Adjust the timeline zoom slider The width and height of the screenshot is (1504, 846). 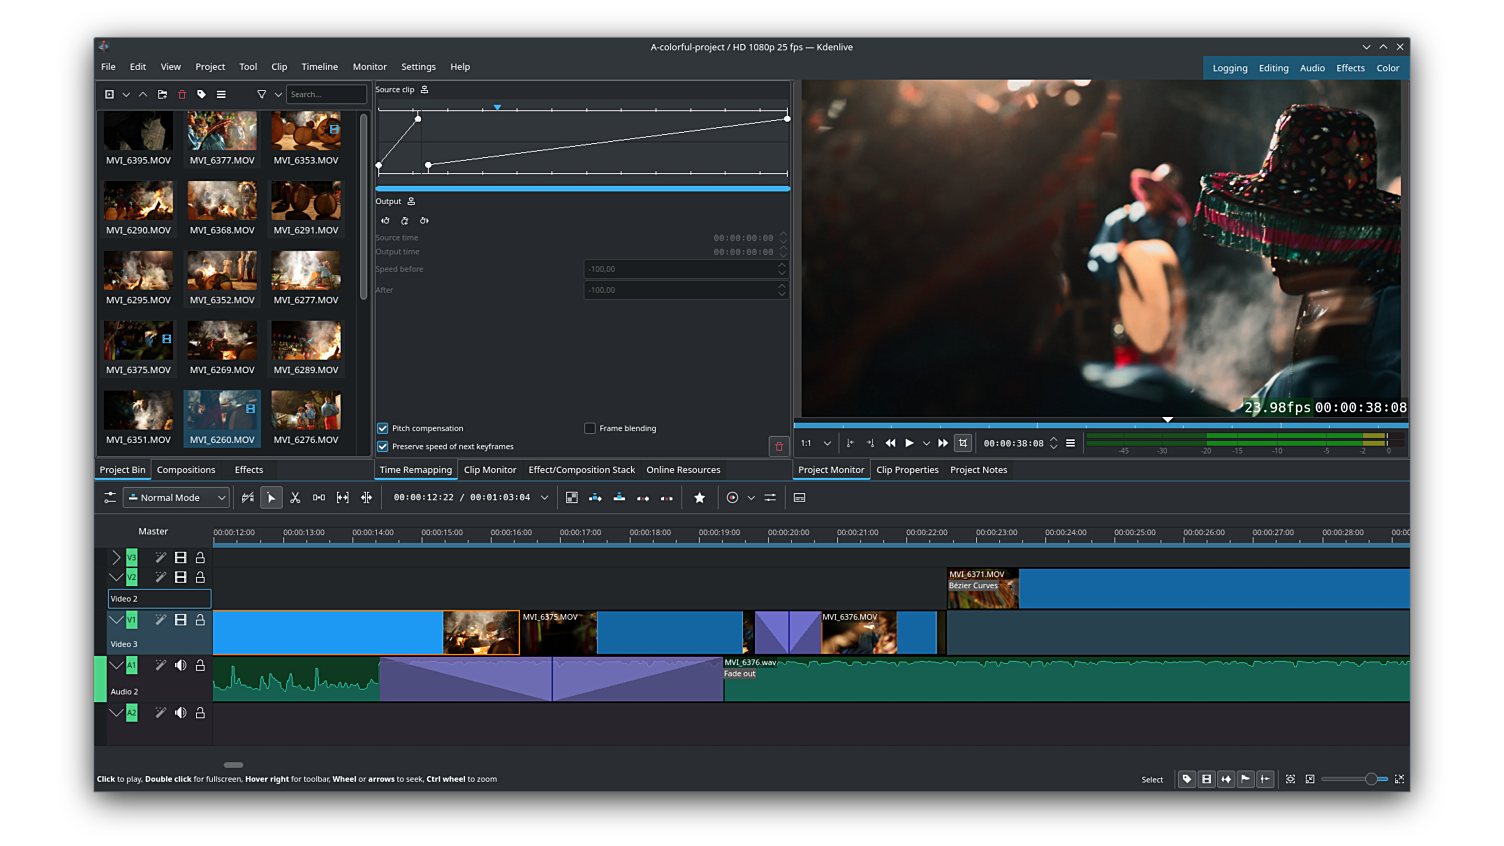(x=1370, y=779)
